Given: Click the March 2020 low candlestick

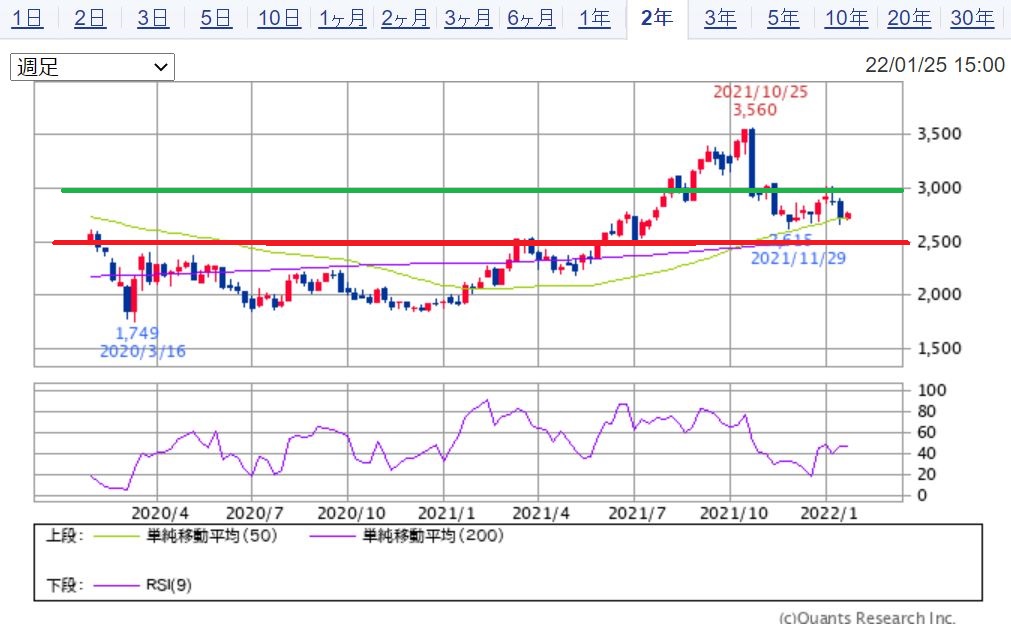Looking at the screenshot, I should point(134,299).
